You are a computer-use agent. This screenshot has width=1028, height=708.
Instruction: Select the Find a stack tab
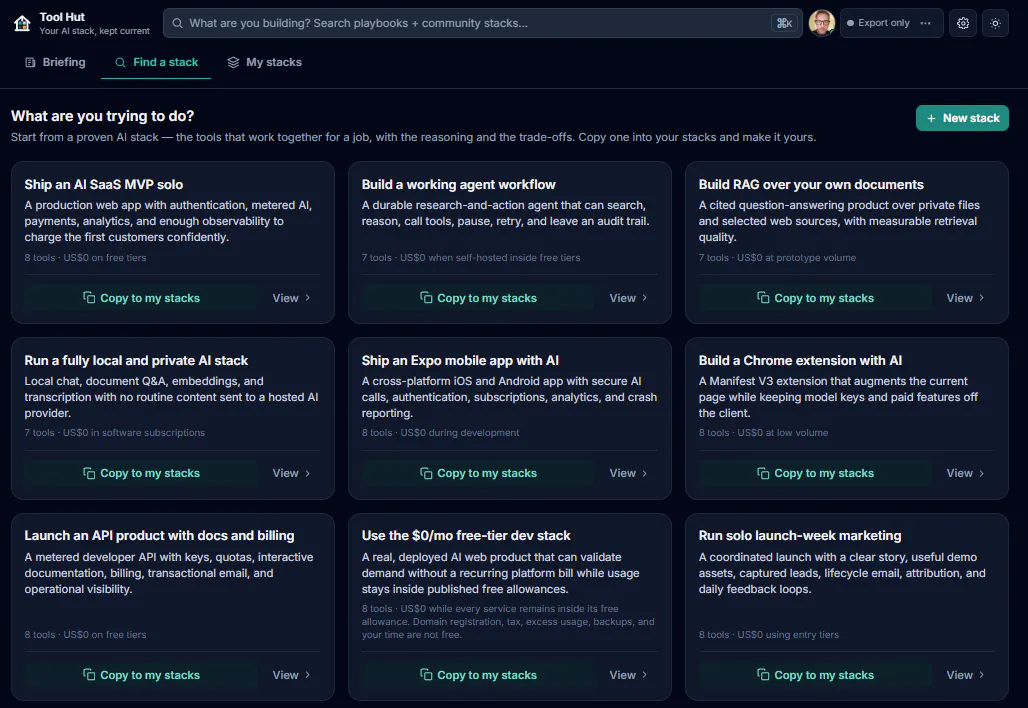tap(156, 62)
